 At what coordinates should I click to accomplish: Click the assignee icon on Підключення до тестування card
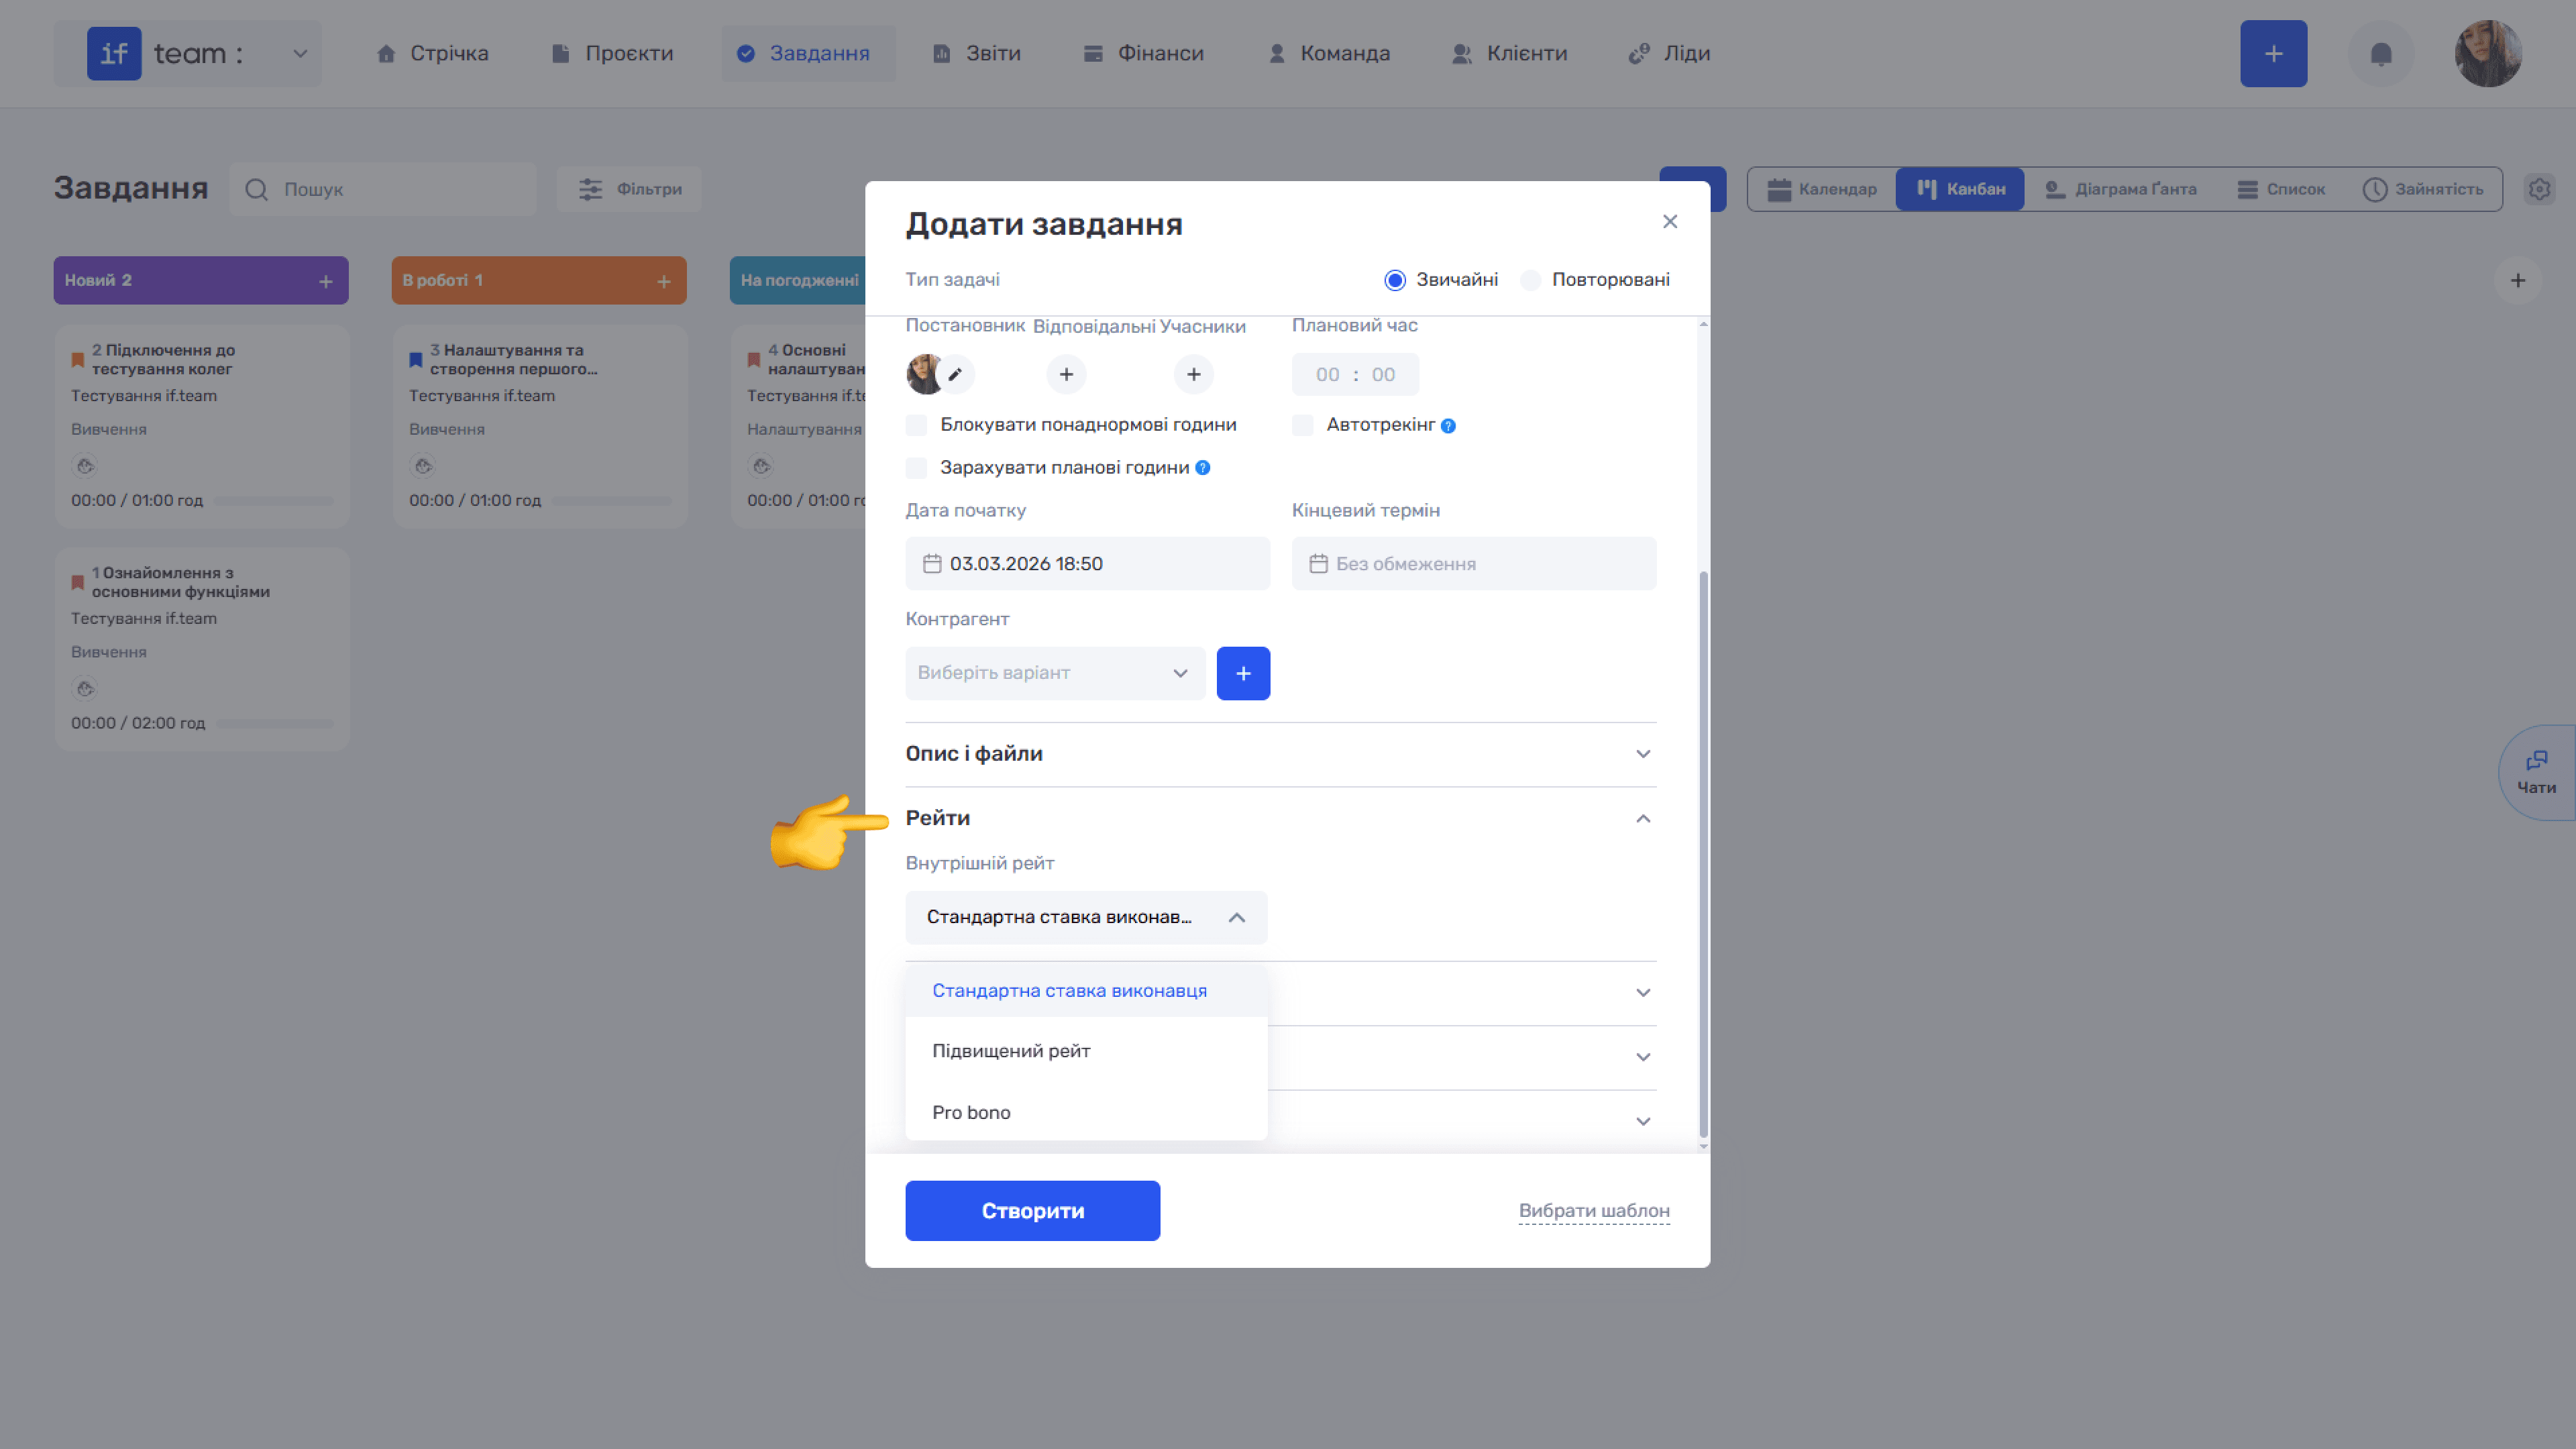85,466
